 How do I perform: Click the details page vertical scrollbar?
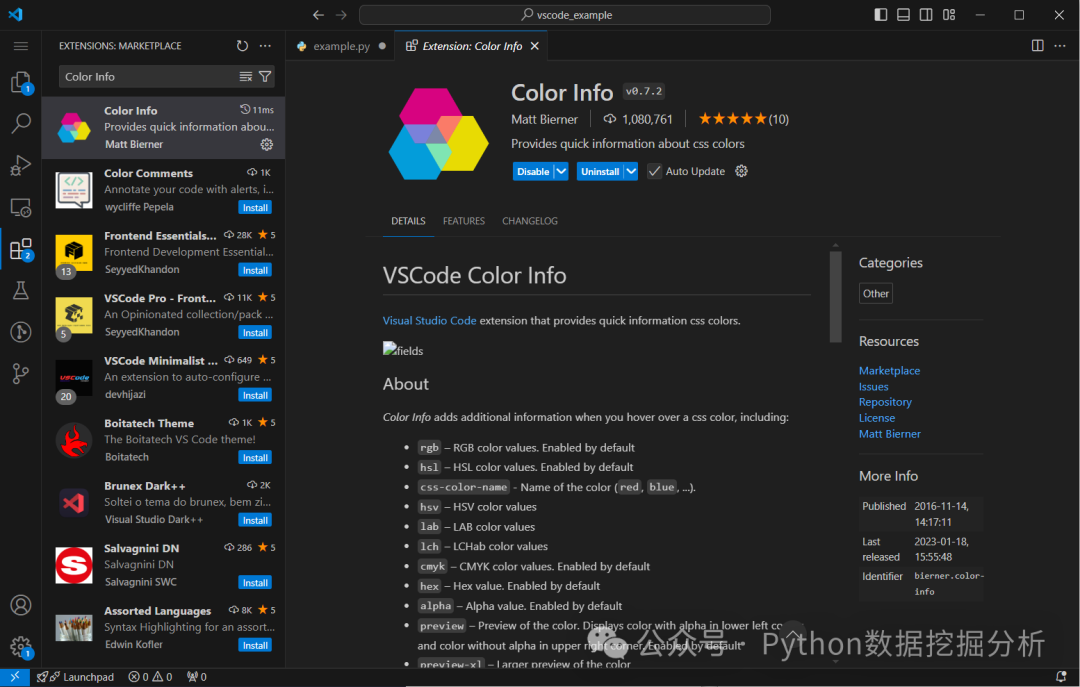[835, 297]
